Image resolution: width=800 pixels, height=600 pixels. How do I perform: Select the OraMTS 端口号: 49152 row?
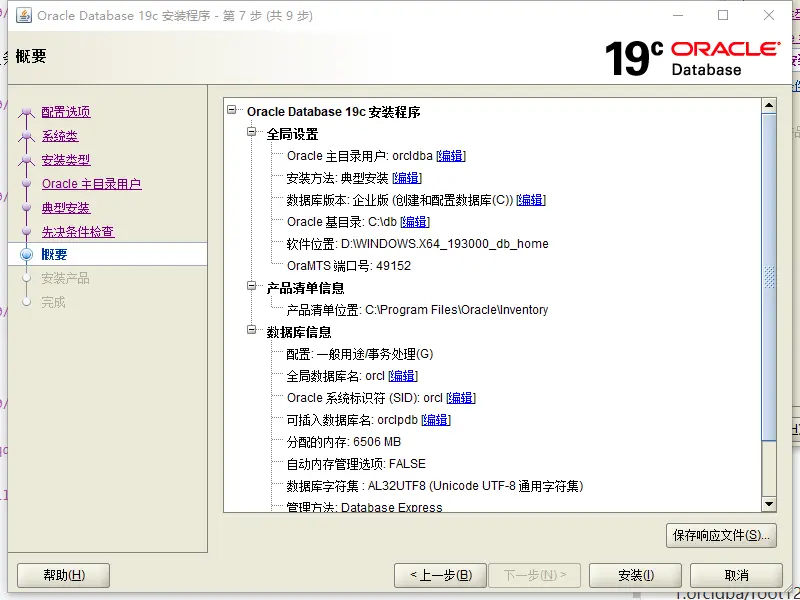pyautogui.click(x=348, y=266)
